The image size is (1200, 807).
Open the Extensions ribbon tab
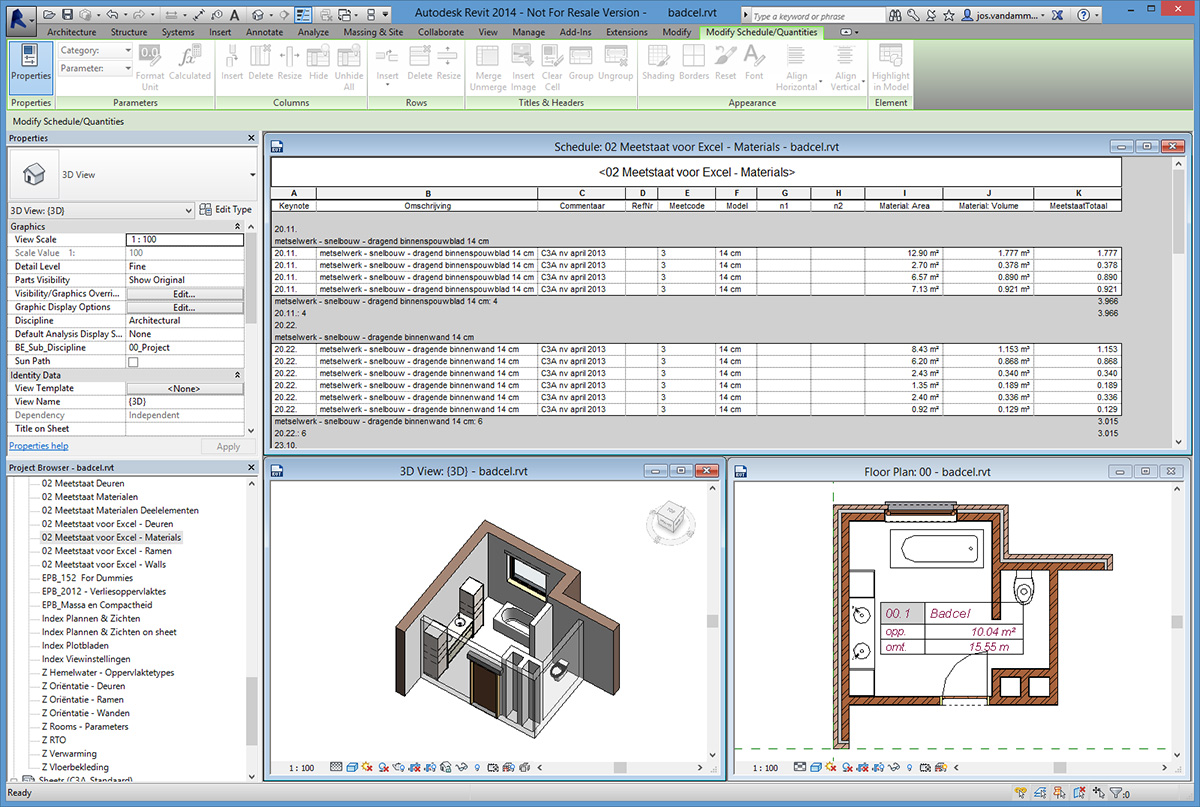click(x=626, y=32)
